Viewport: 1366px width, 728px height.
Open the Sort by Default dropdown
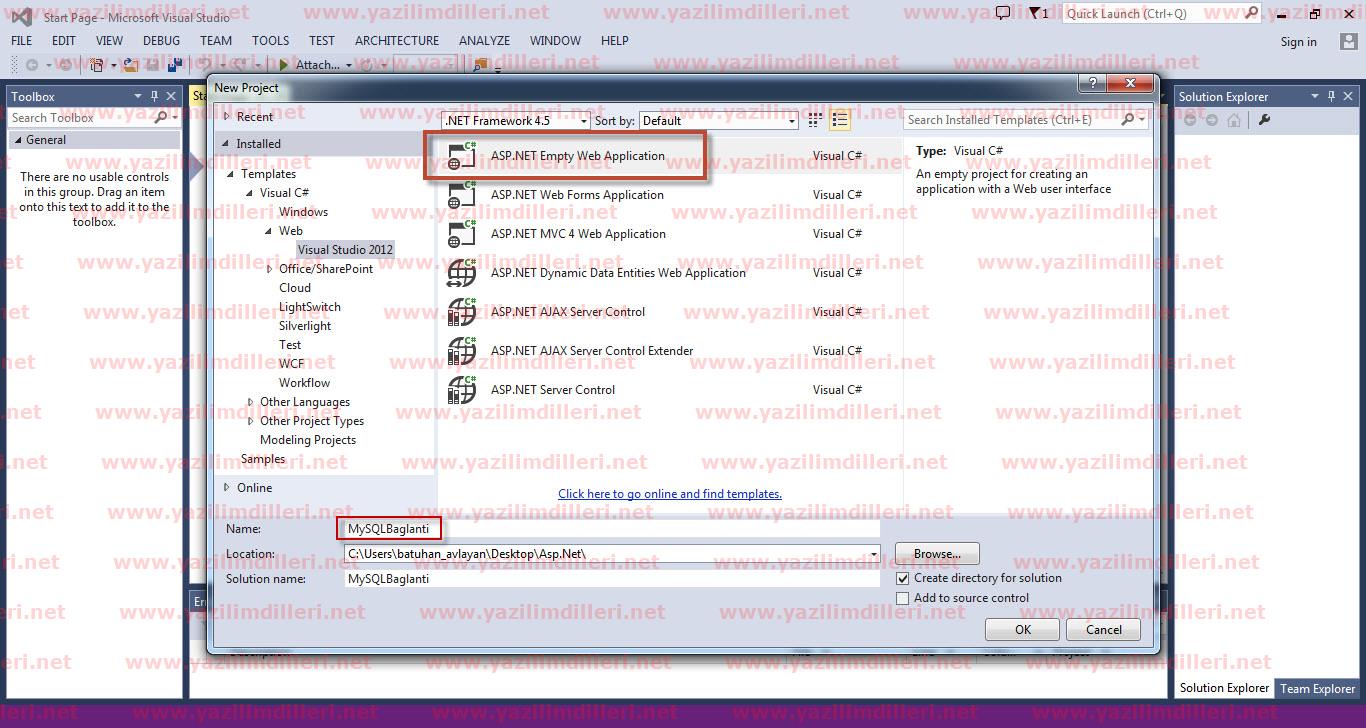(x=718, y=120)
